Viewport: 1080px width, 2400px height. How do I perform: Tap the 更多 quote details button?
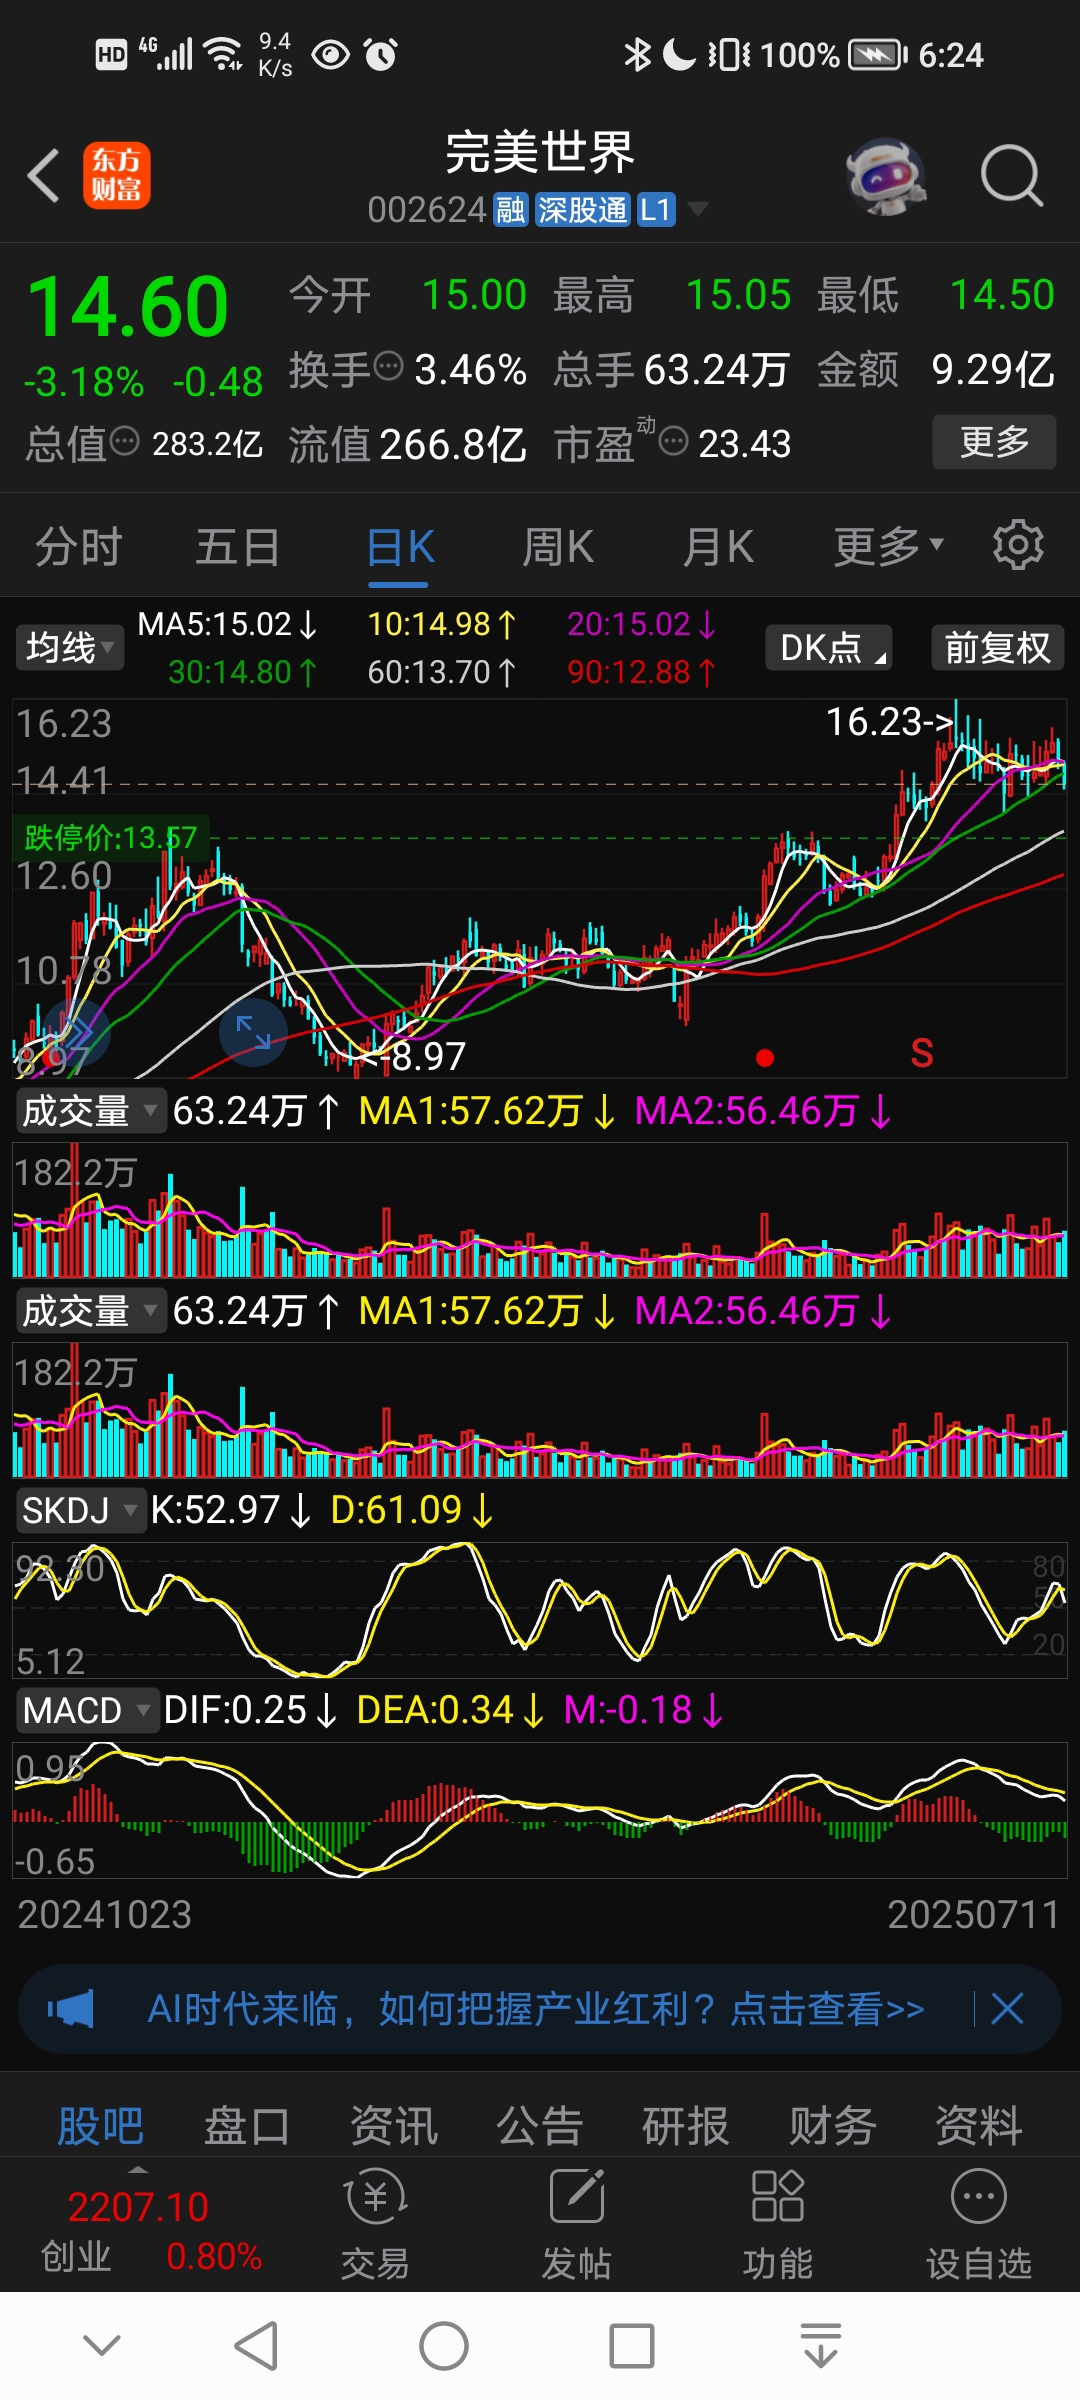994,441
